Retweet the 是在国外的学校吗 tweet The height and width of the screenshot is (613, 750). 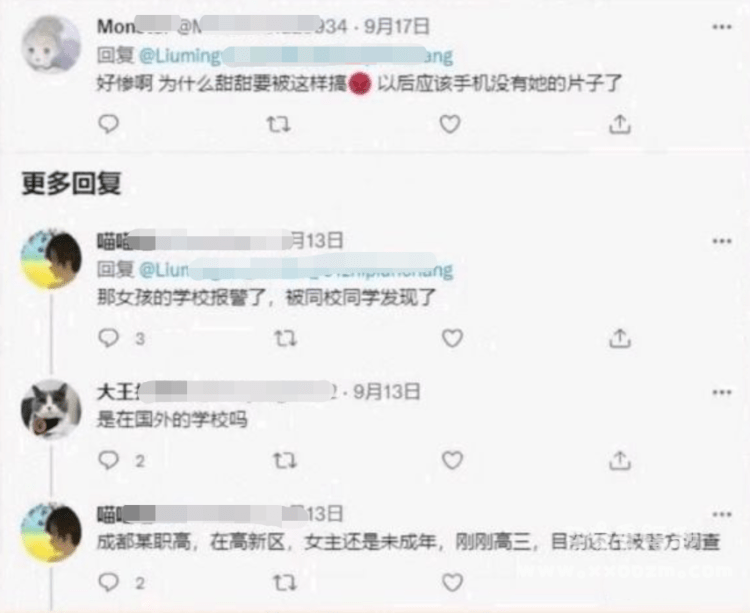(x=285, y=461)
